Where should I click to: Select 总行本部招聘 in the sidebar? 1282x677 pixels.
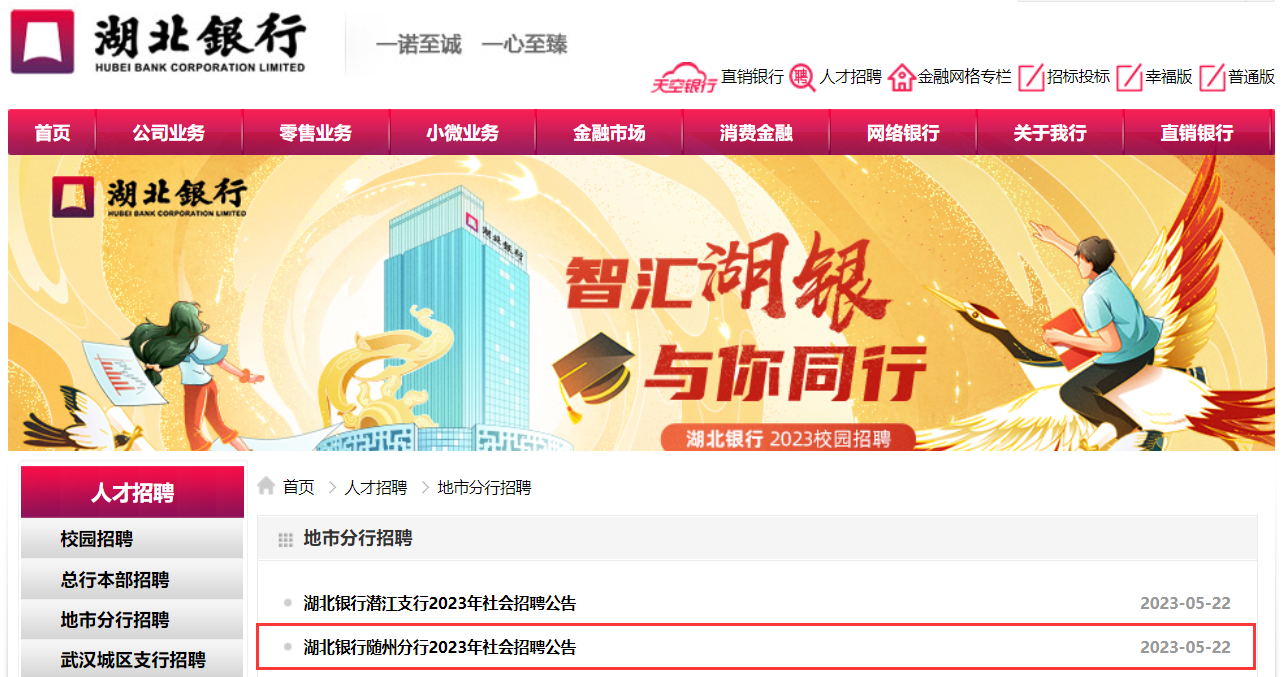132,579
